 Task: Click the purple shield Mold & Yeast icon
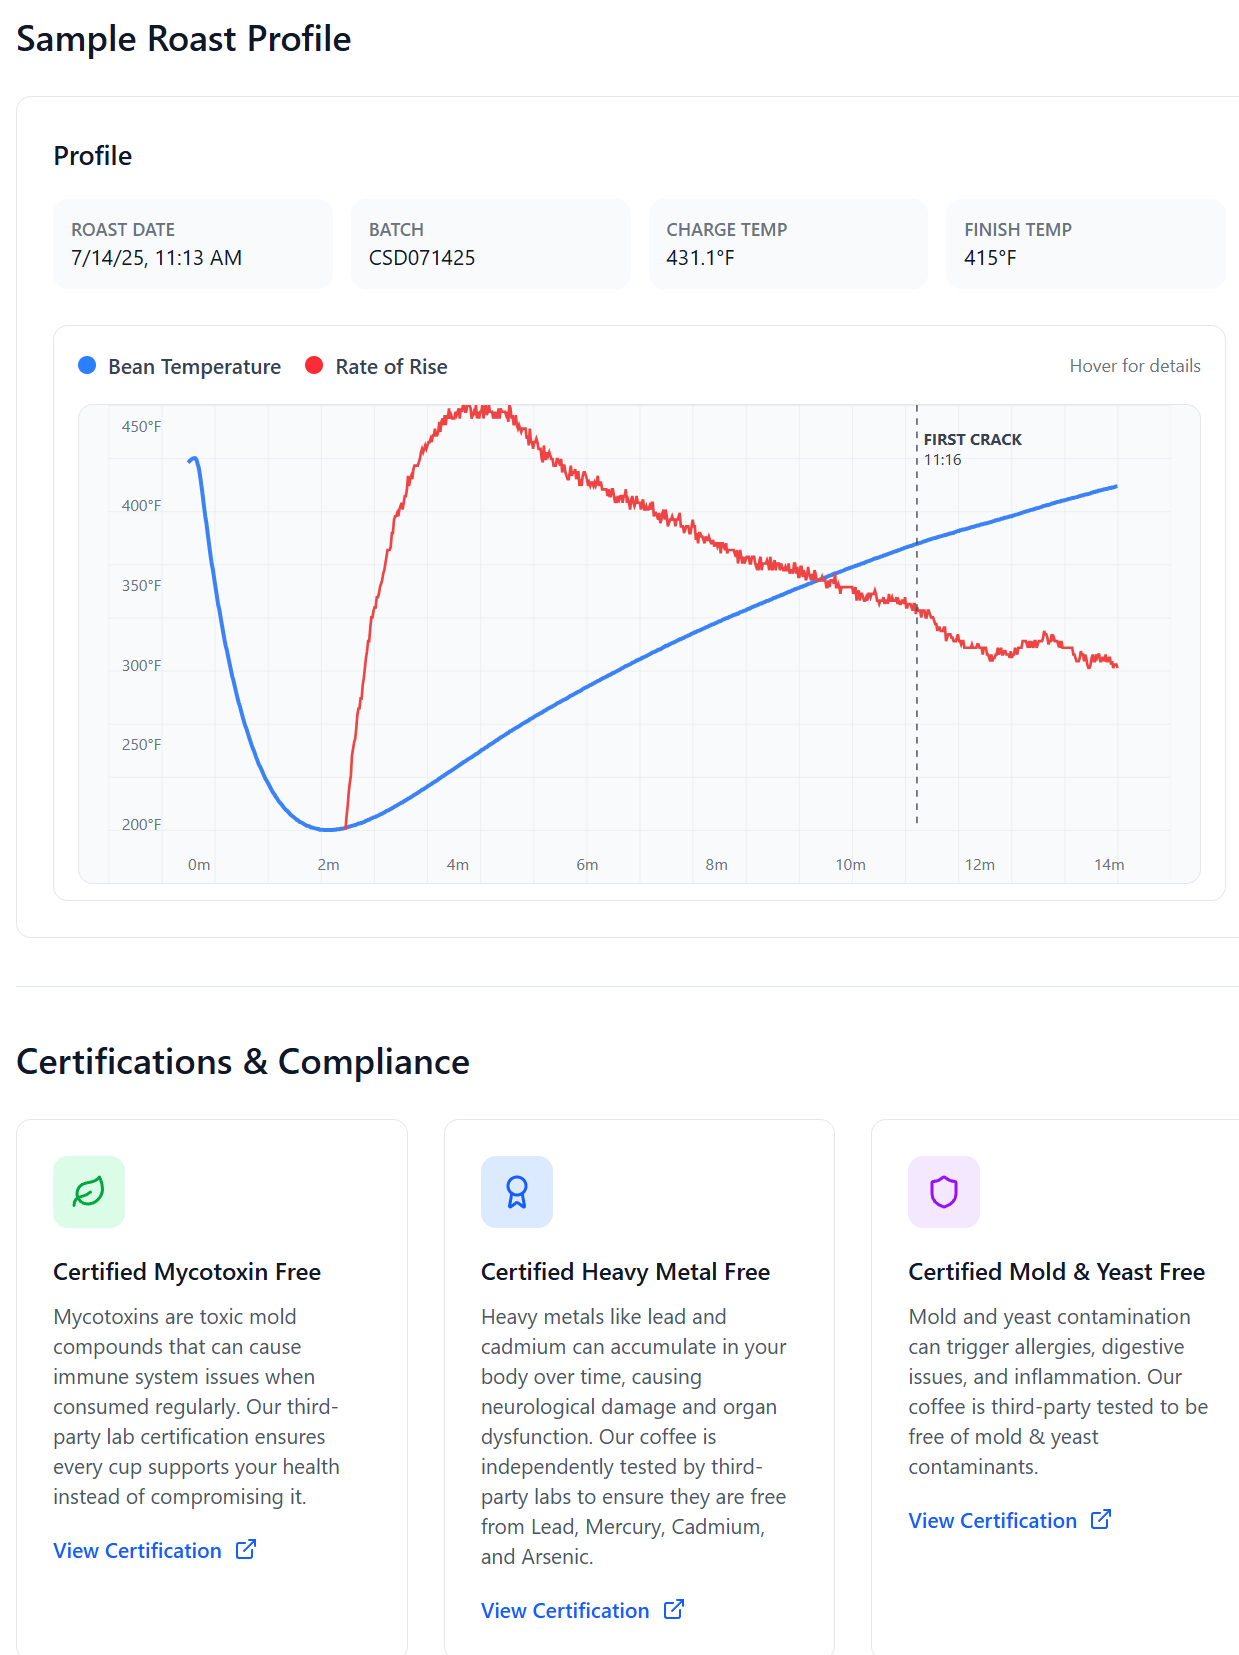(x=943, y=1191)
